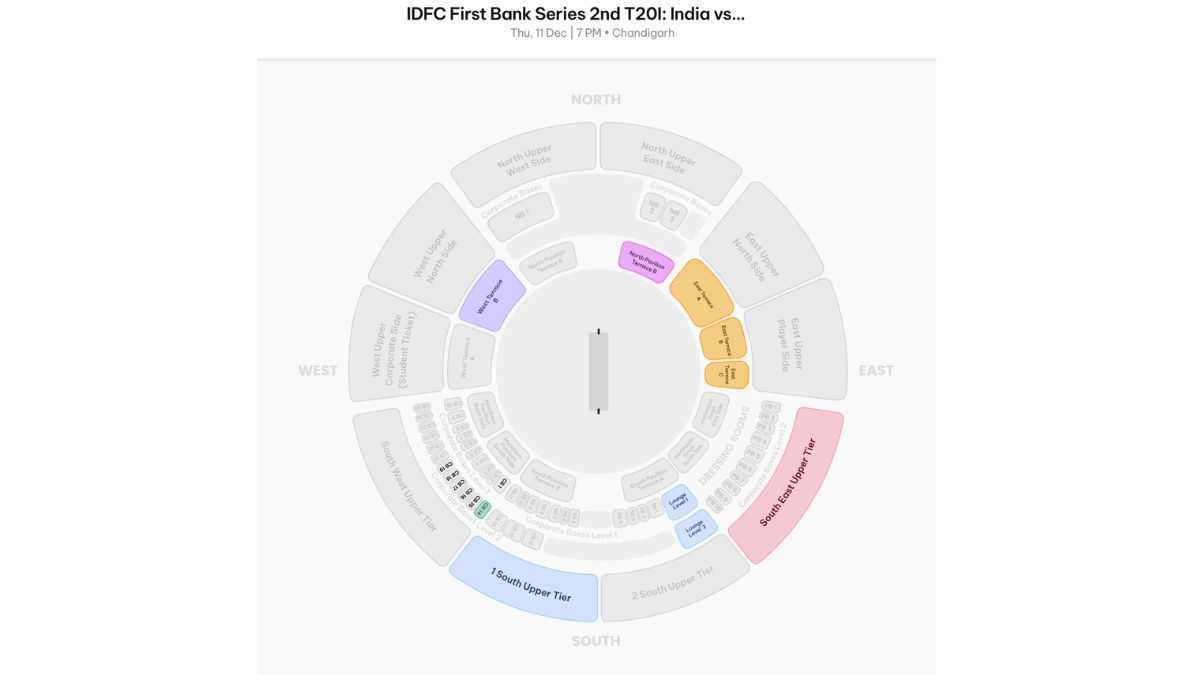1200x675 pixels.
Task: Click the 2 South Upper Tier section
Action: tap(673, 583)
